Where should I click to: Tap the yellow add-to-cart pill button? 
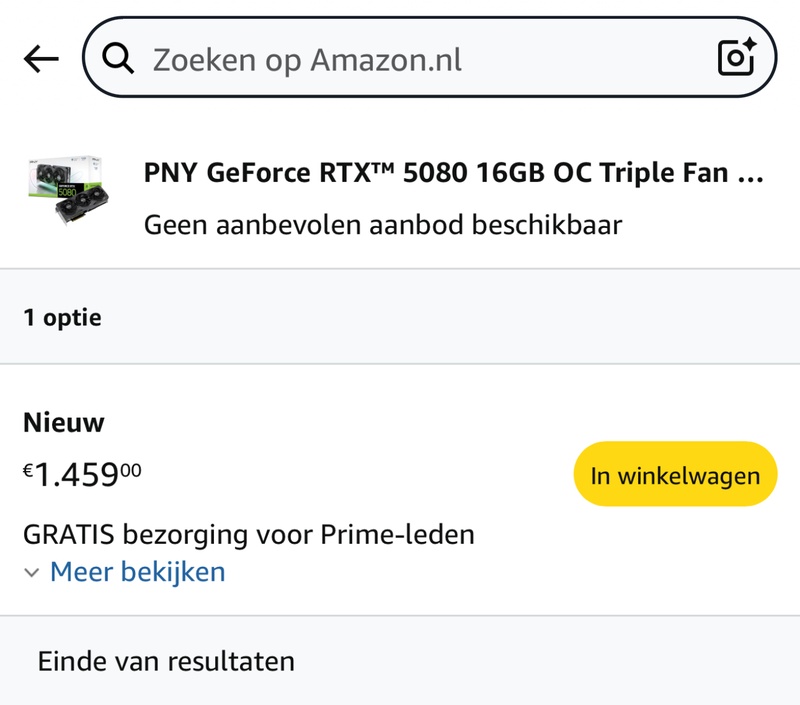click(x=674, y=476)
